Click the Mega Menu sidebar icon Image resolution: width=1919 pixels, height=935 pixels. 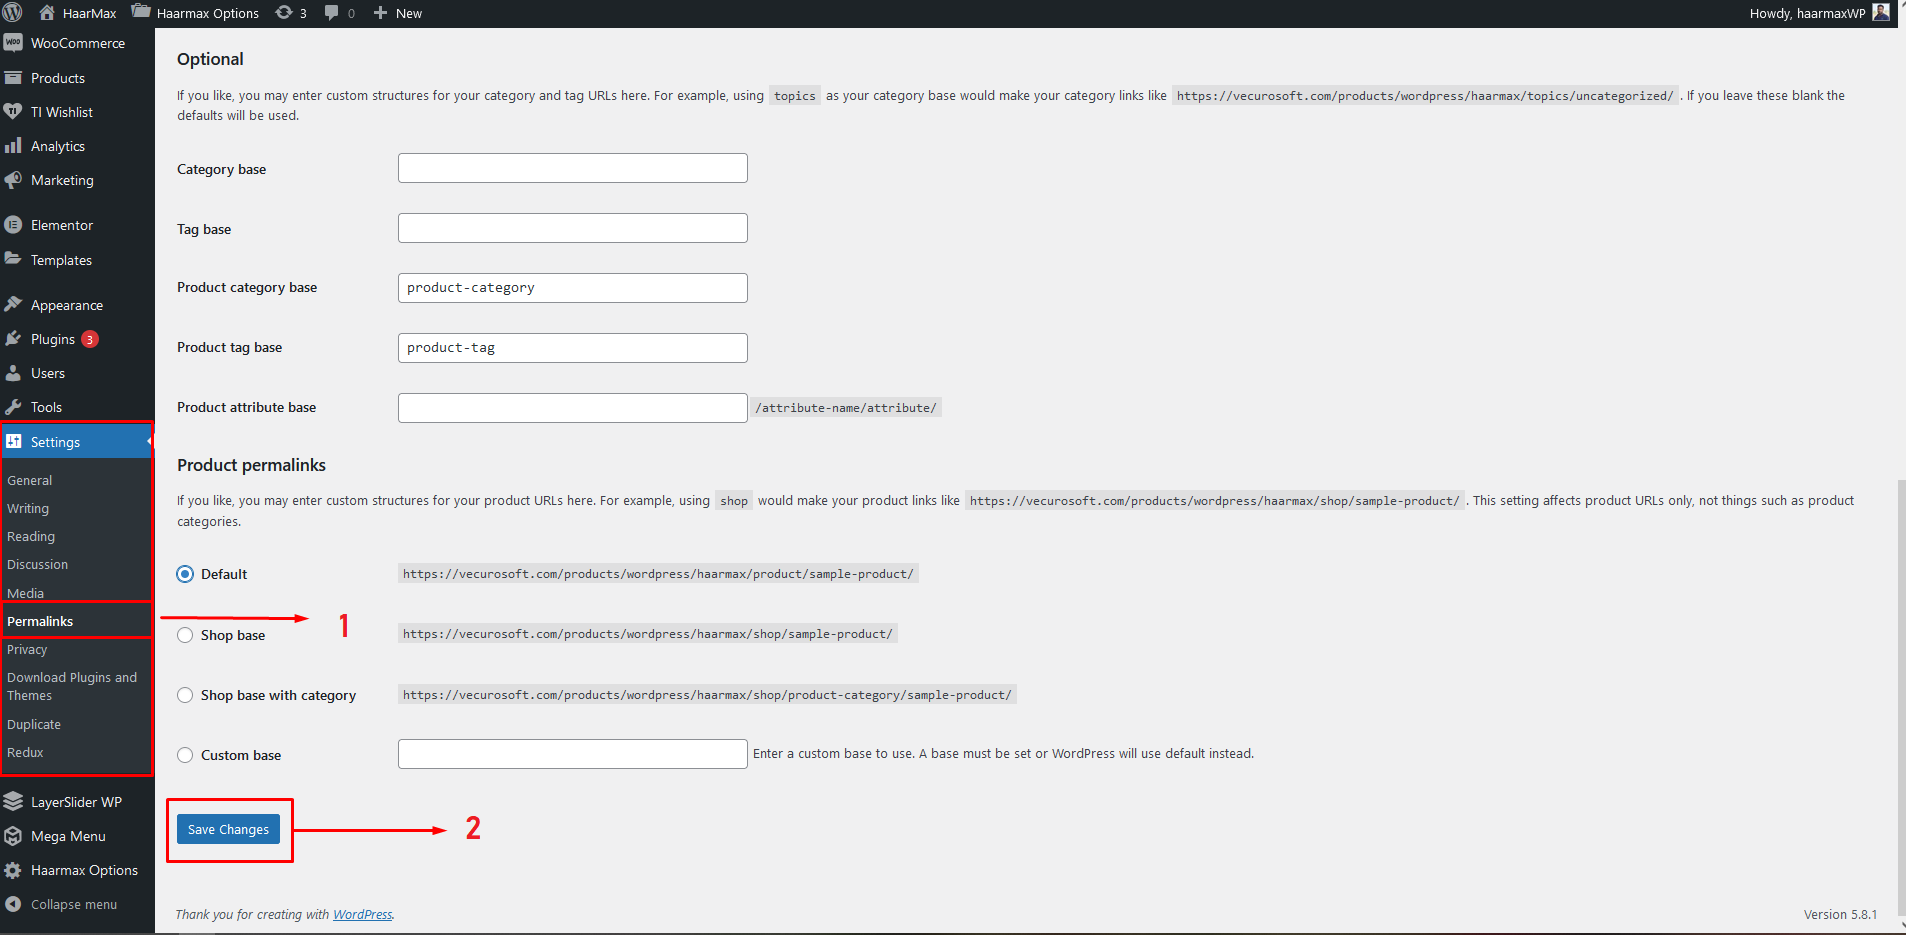[13, 836]
